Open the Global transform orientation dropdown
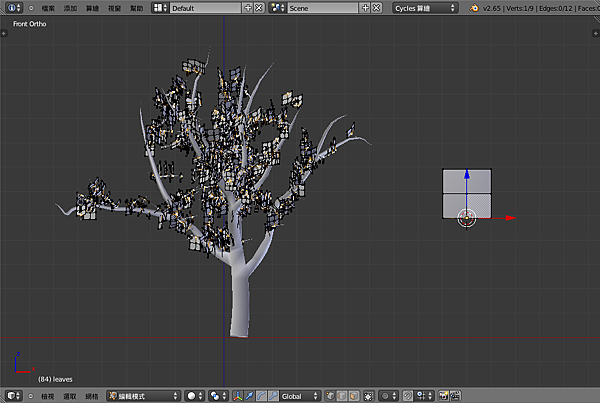This screenshot has height=403, width=600. (x=300, y=396)
